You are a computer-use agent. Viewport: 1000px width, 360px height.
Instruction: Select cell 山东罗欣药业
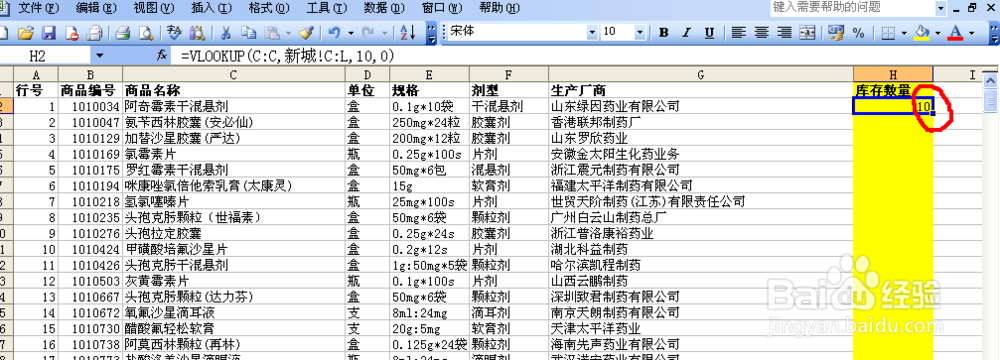tap(701, 138)
